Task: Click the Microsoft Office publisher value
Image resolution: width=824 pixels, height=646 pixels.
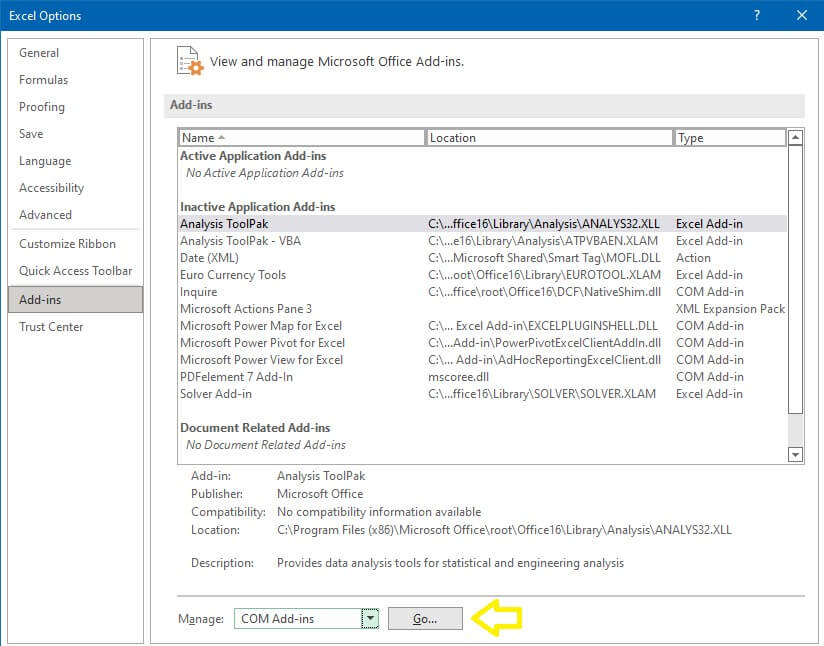Action: 320,494
